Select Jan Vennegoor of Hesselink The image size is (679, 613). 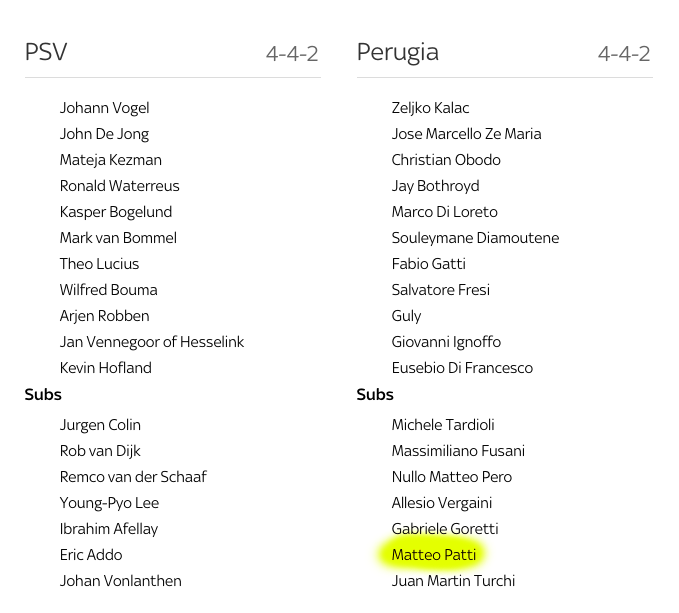pyautogui.click(x=152, y=342)
